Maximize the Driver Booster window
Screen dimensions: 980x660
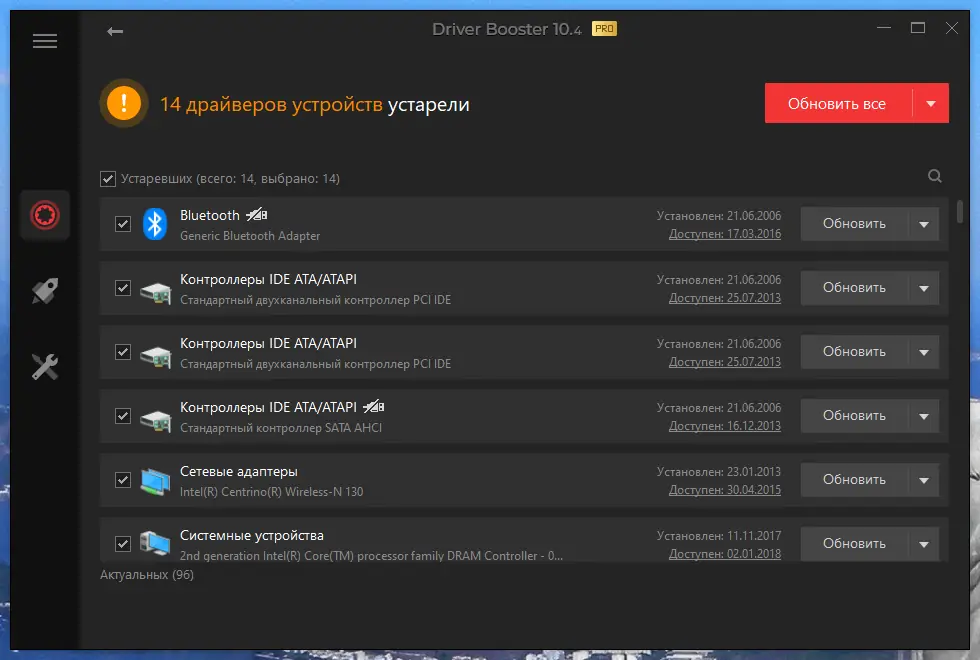coord(918,28)
